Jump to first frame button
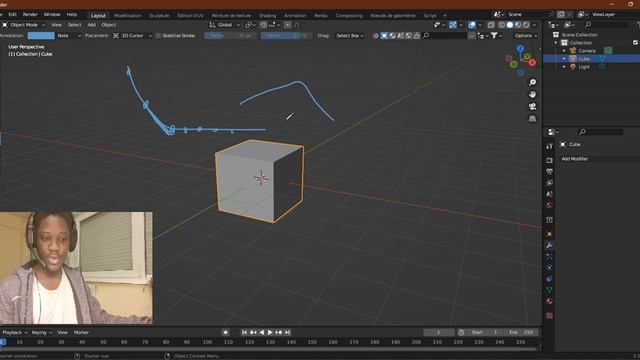This screenshot has height=360, width=640. pos(244,333)
